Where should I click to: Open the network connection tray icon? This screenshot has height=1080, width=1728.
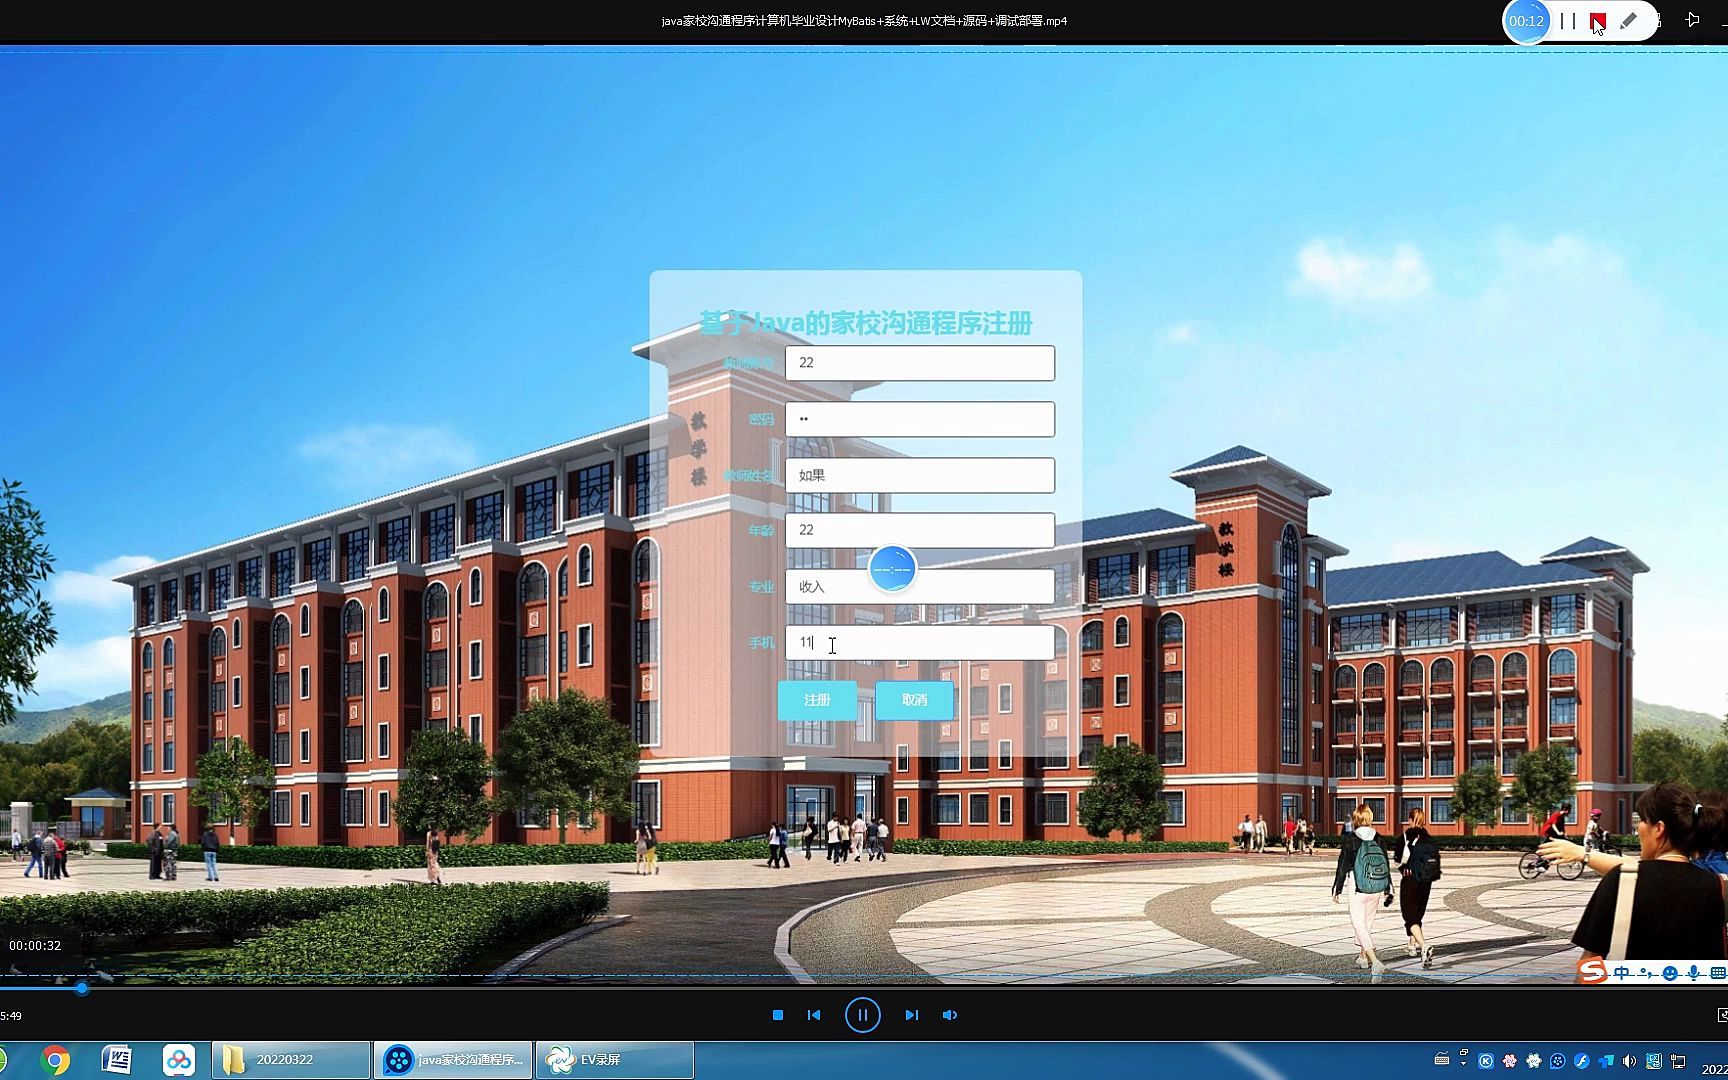pos(1678,1061)
